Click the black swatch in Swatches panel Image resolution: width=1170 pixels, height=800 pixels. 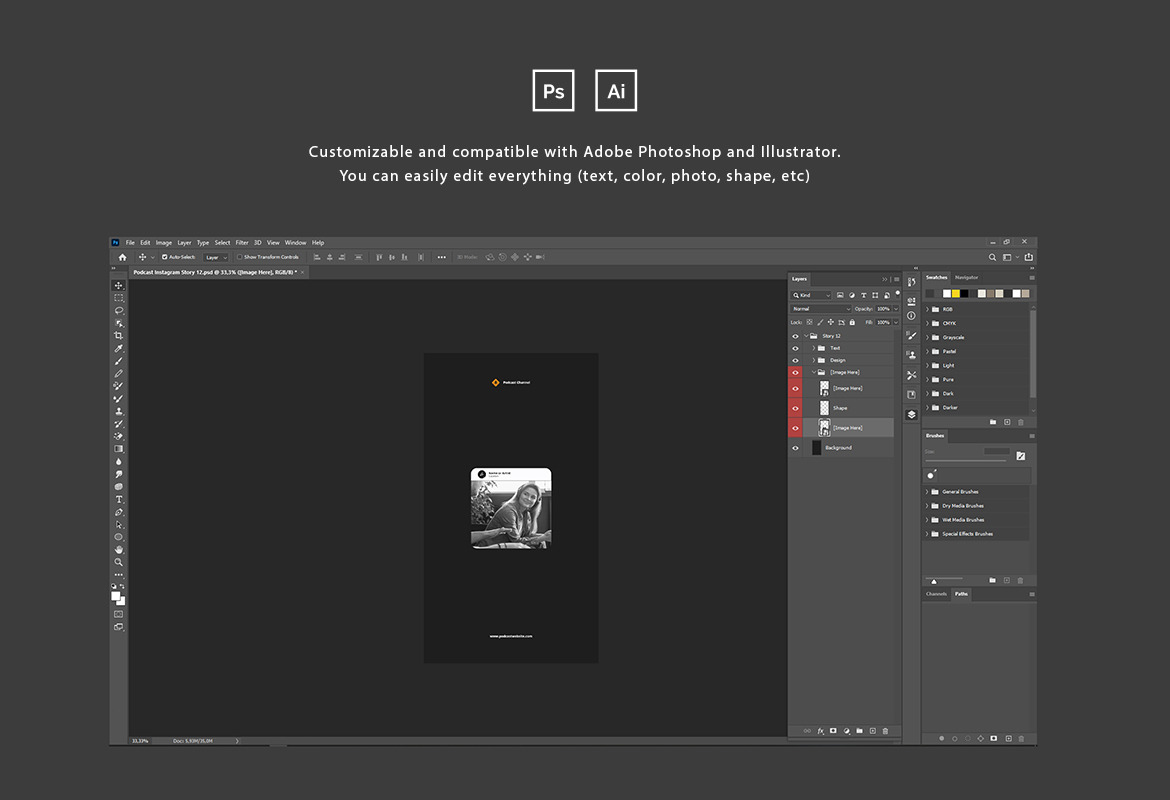point(964,293)
